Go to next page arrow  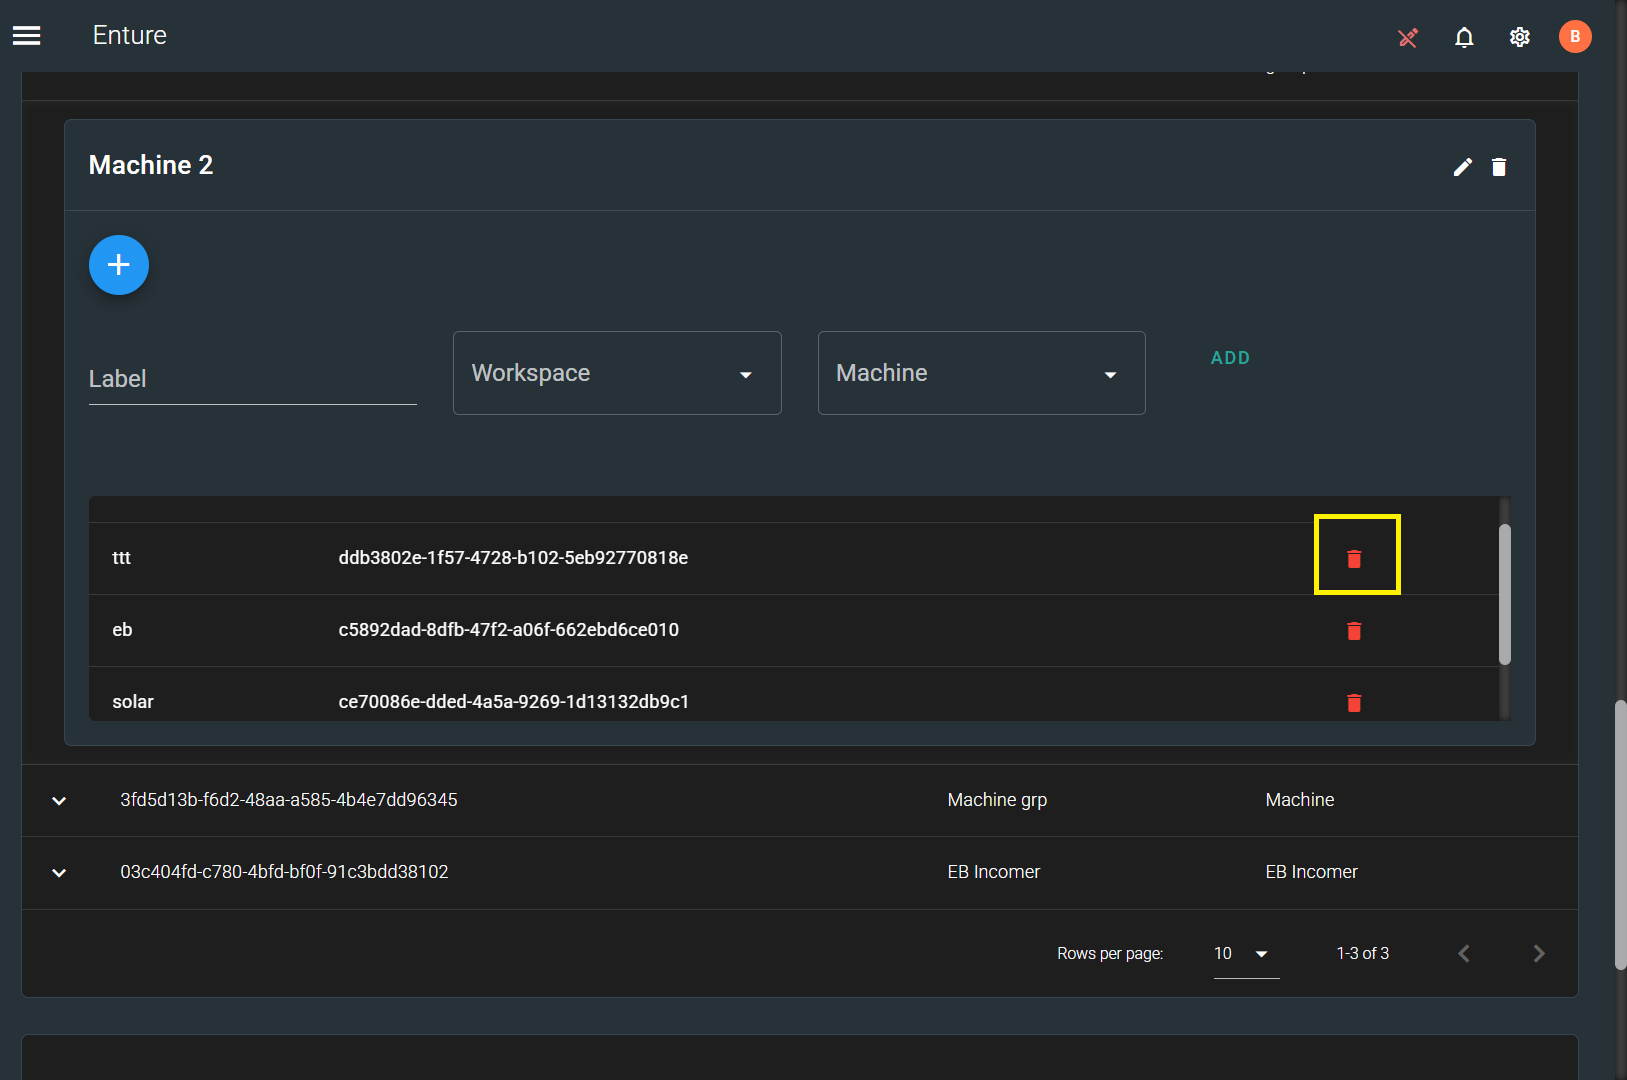pos(1539,954)
